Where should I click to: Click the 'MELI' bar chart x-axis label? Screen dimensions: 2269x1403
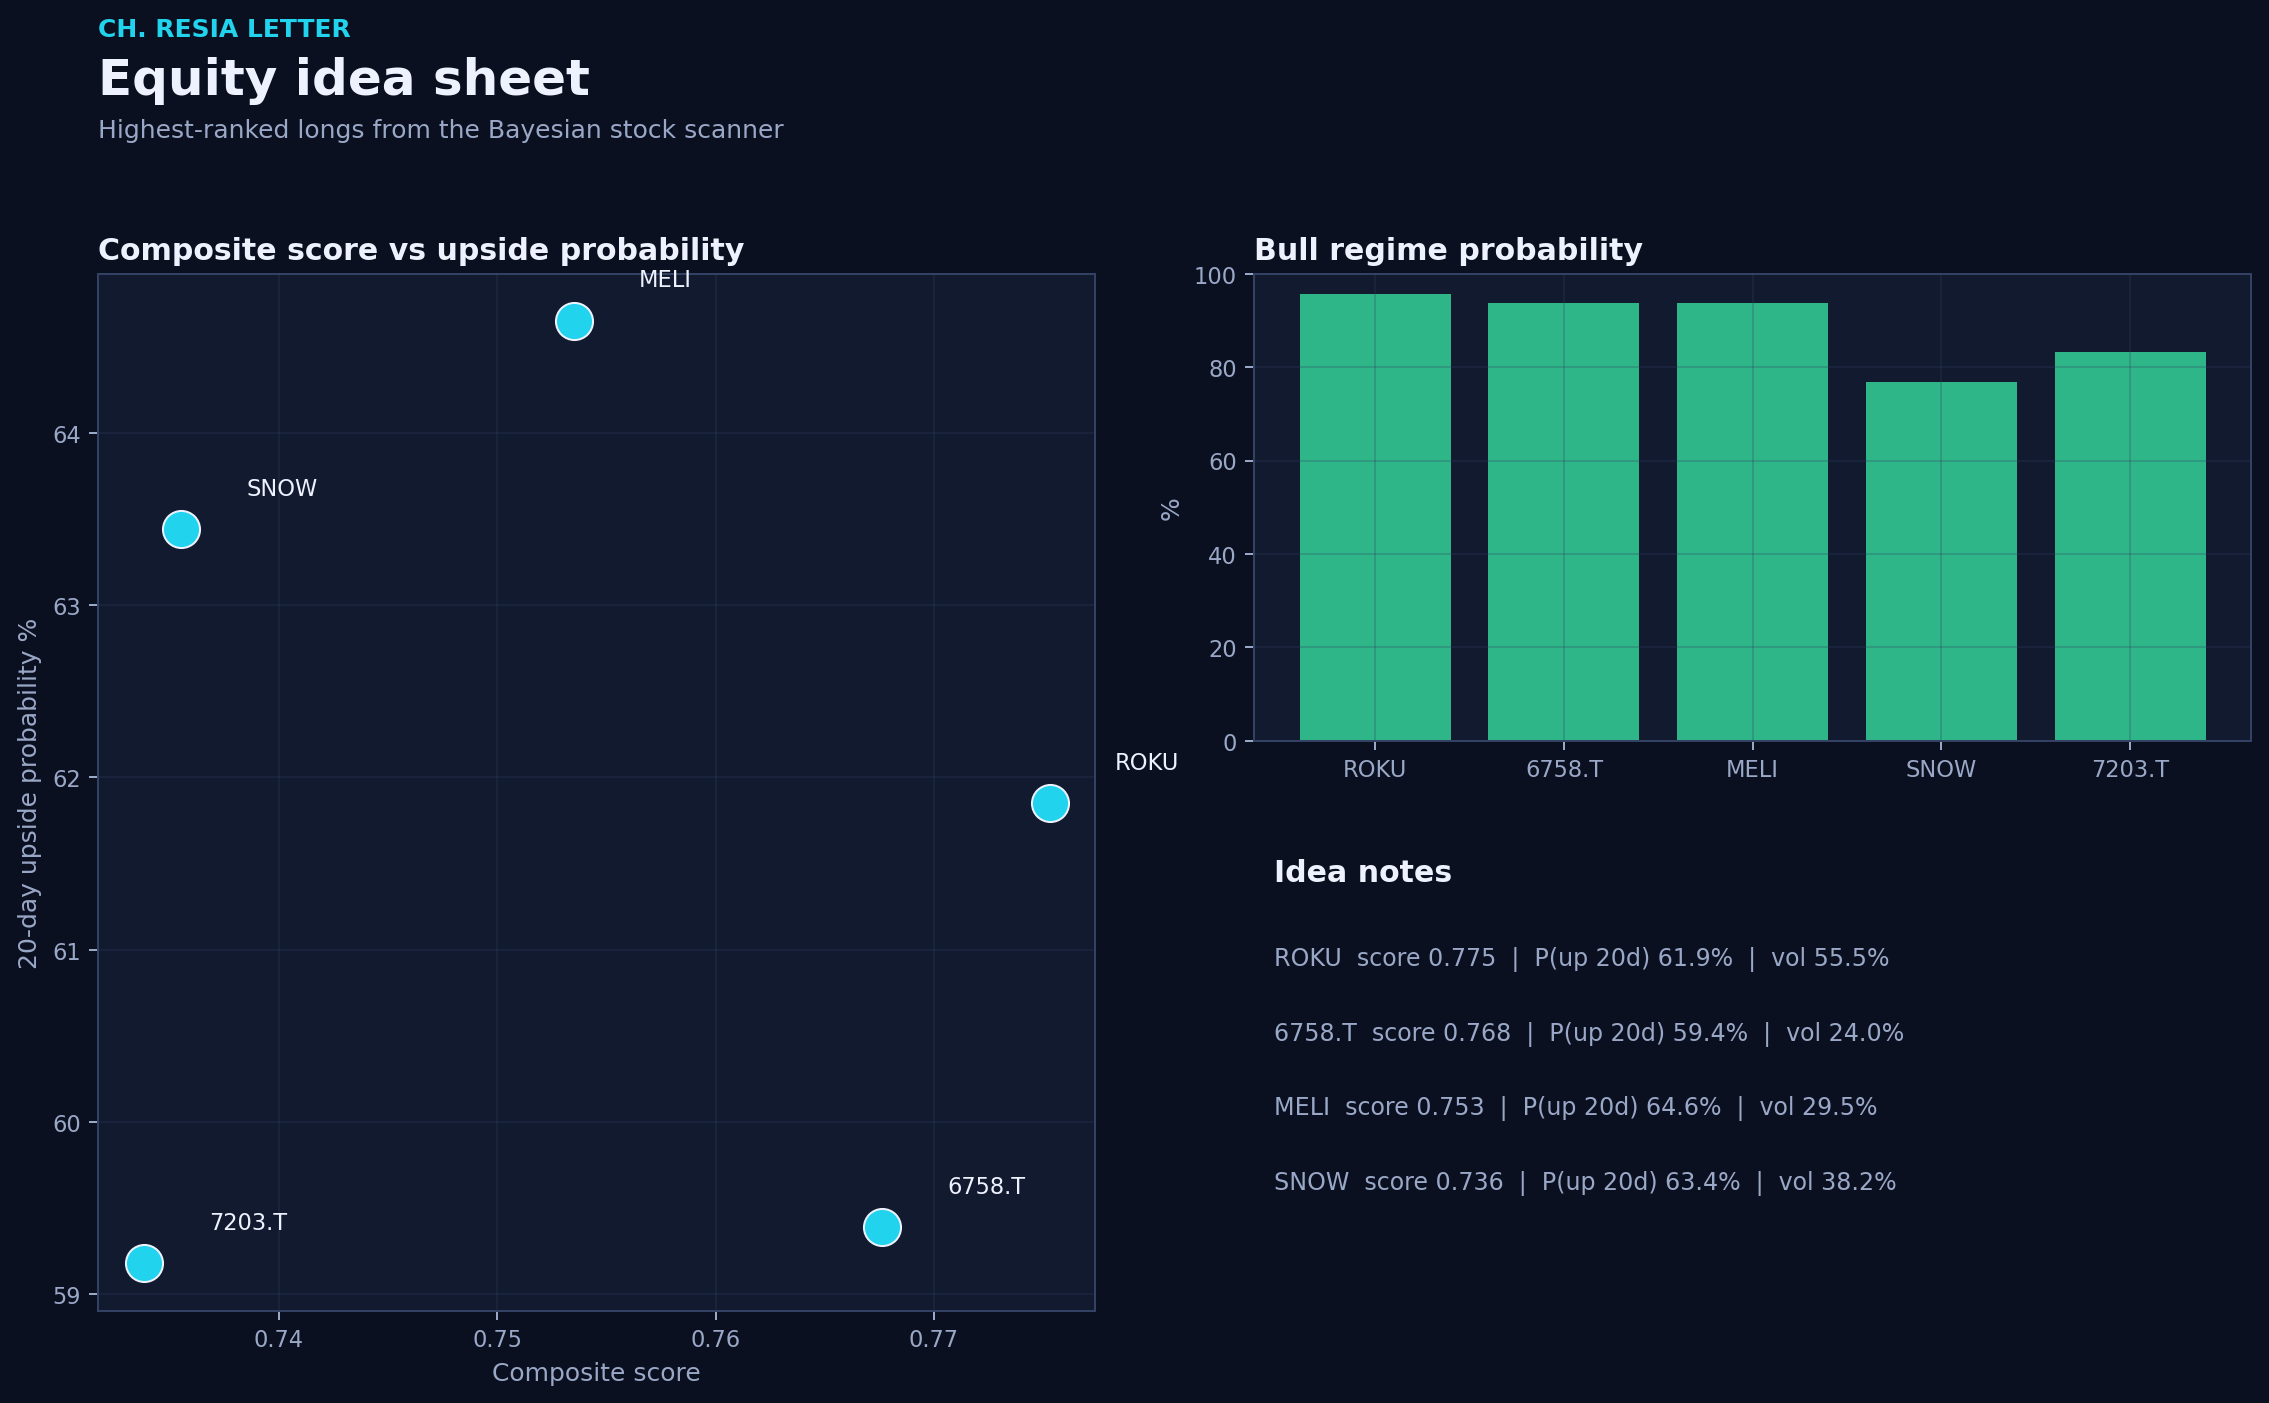coord(1752,769)
